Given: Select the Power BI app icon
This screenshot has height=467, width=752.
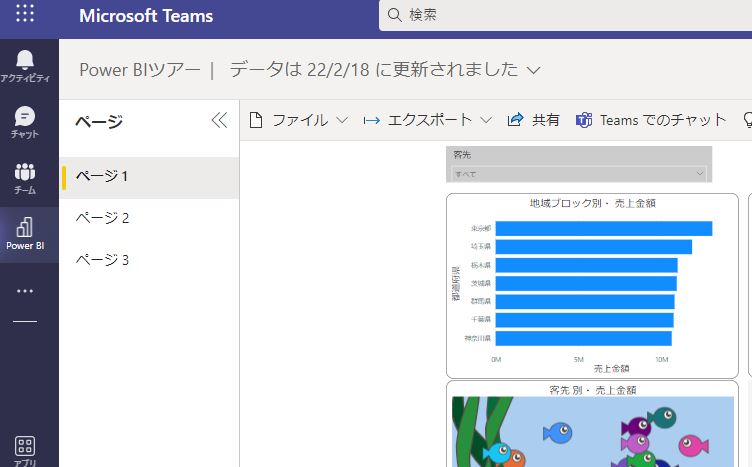Looking at the screenshot, I should [26, 234].
